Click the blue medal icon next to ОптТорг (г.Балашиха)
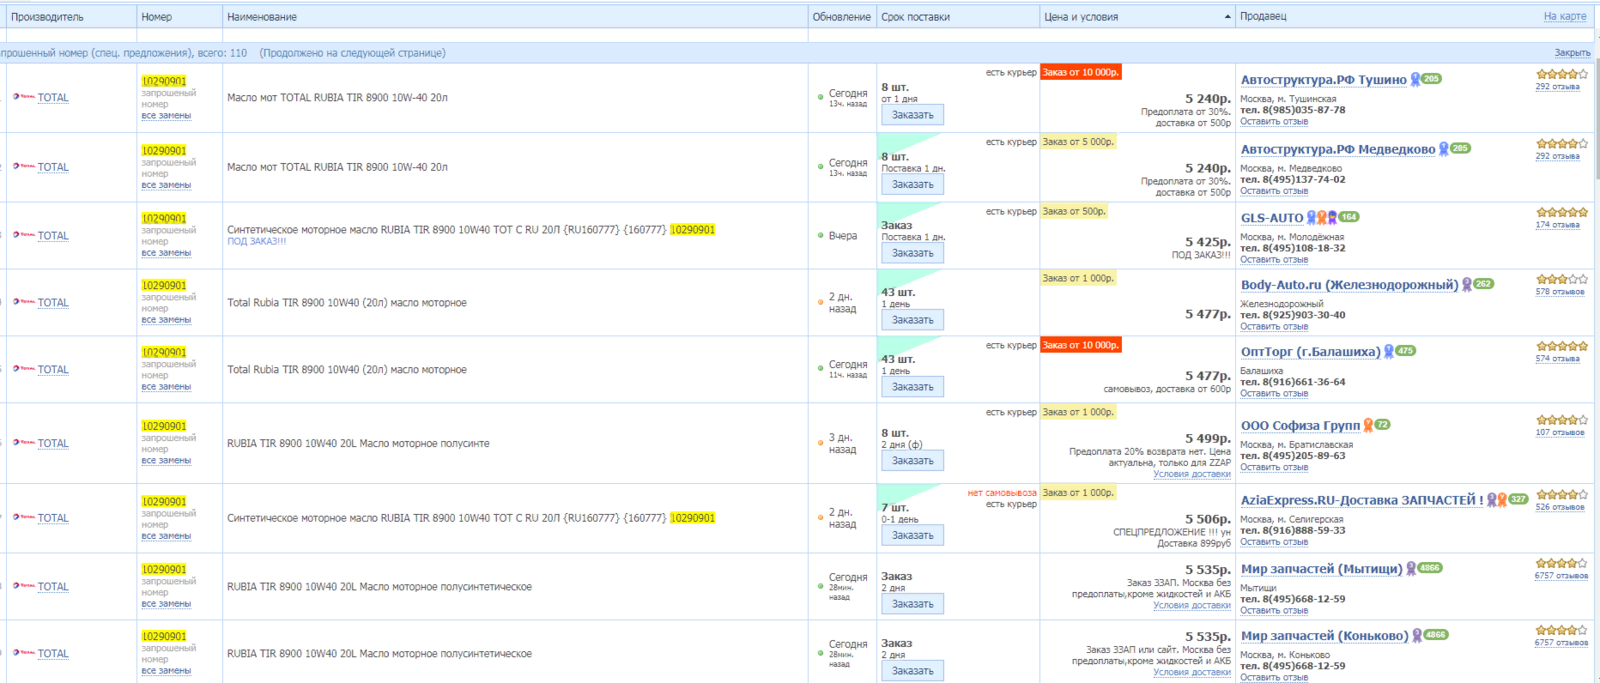Screen dimensions: 1600x683 pyautogui.click(x=1389, y=351)
